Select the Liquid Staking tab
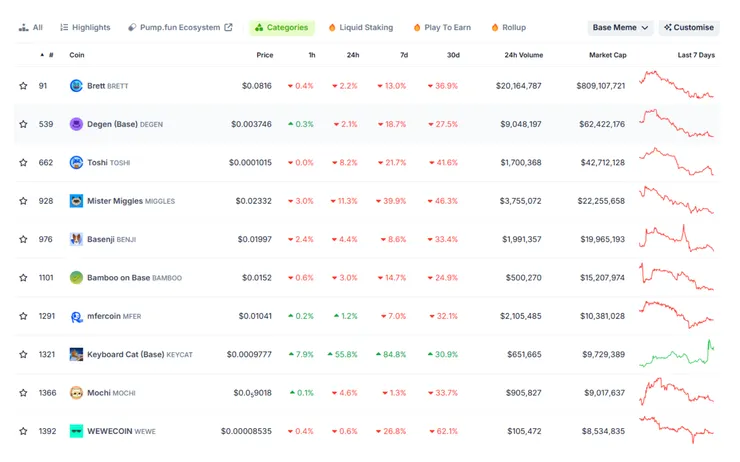Viewport: 740px width, 462px height. (360, 28)
